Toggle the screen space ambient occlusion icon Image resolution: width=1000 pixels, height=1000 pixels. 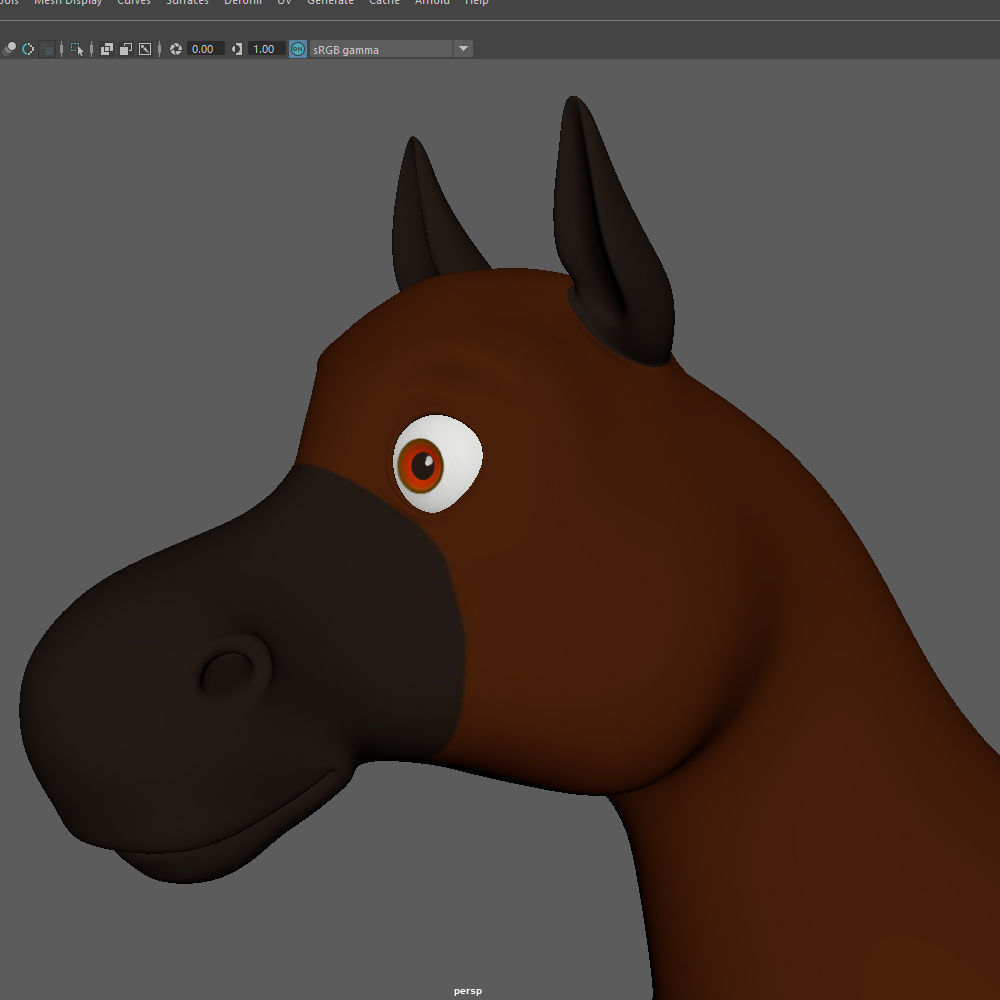coord(10,49)
